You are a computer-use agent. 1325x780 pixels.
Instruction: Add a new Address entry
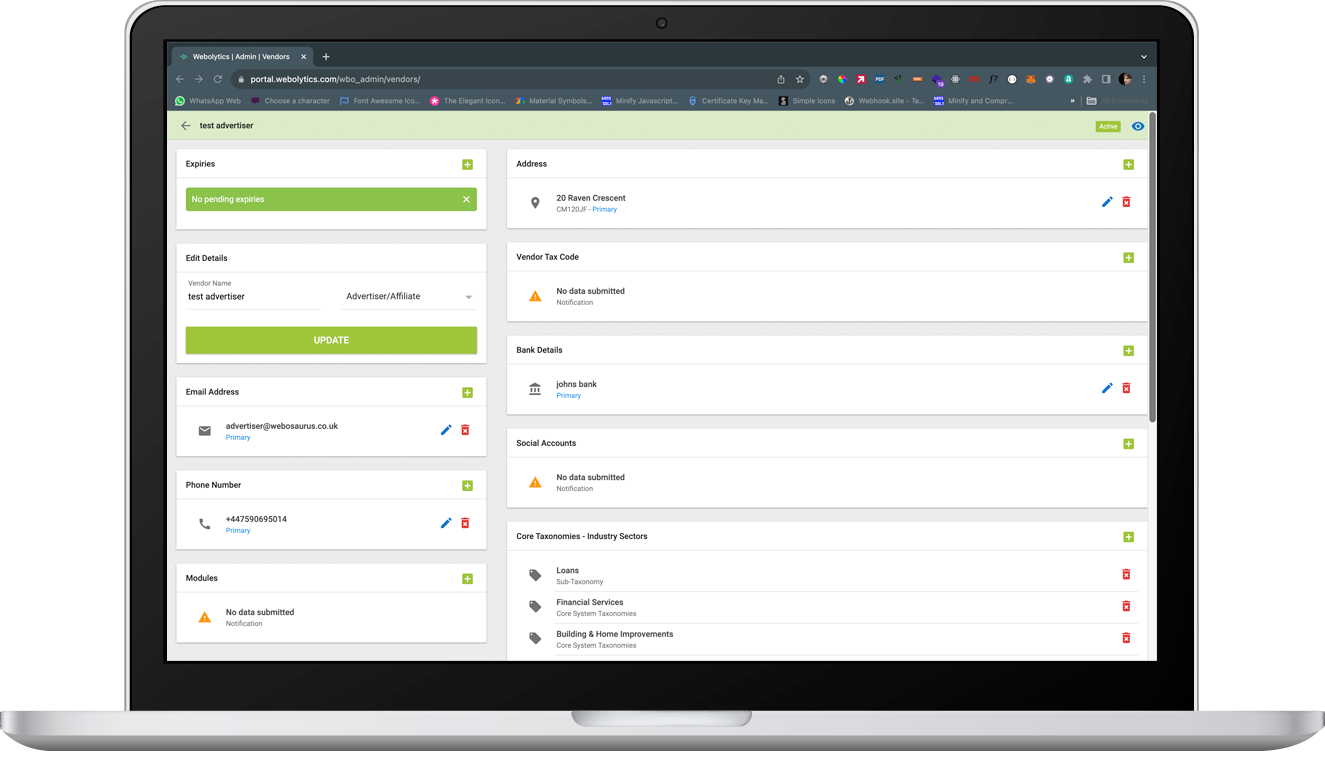1128,164
